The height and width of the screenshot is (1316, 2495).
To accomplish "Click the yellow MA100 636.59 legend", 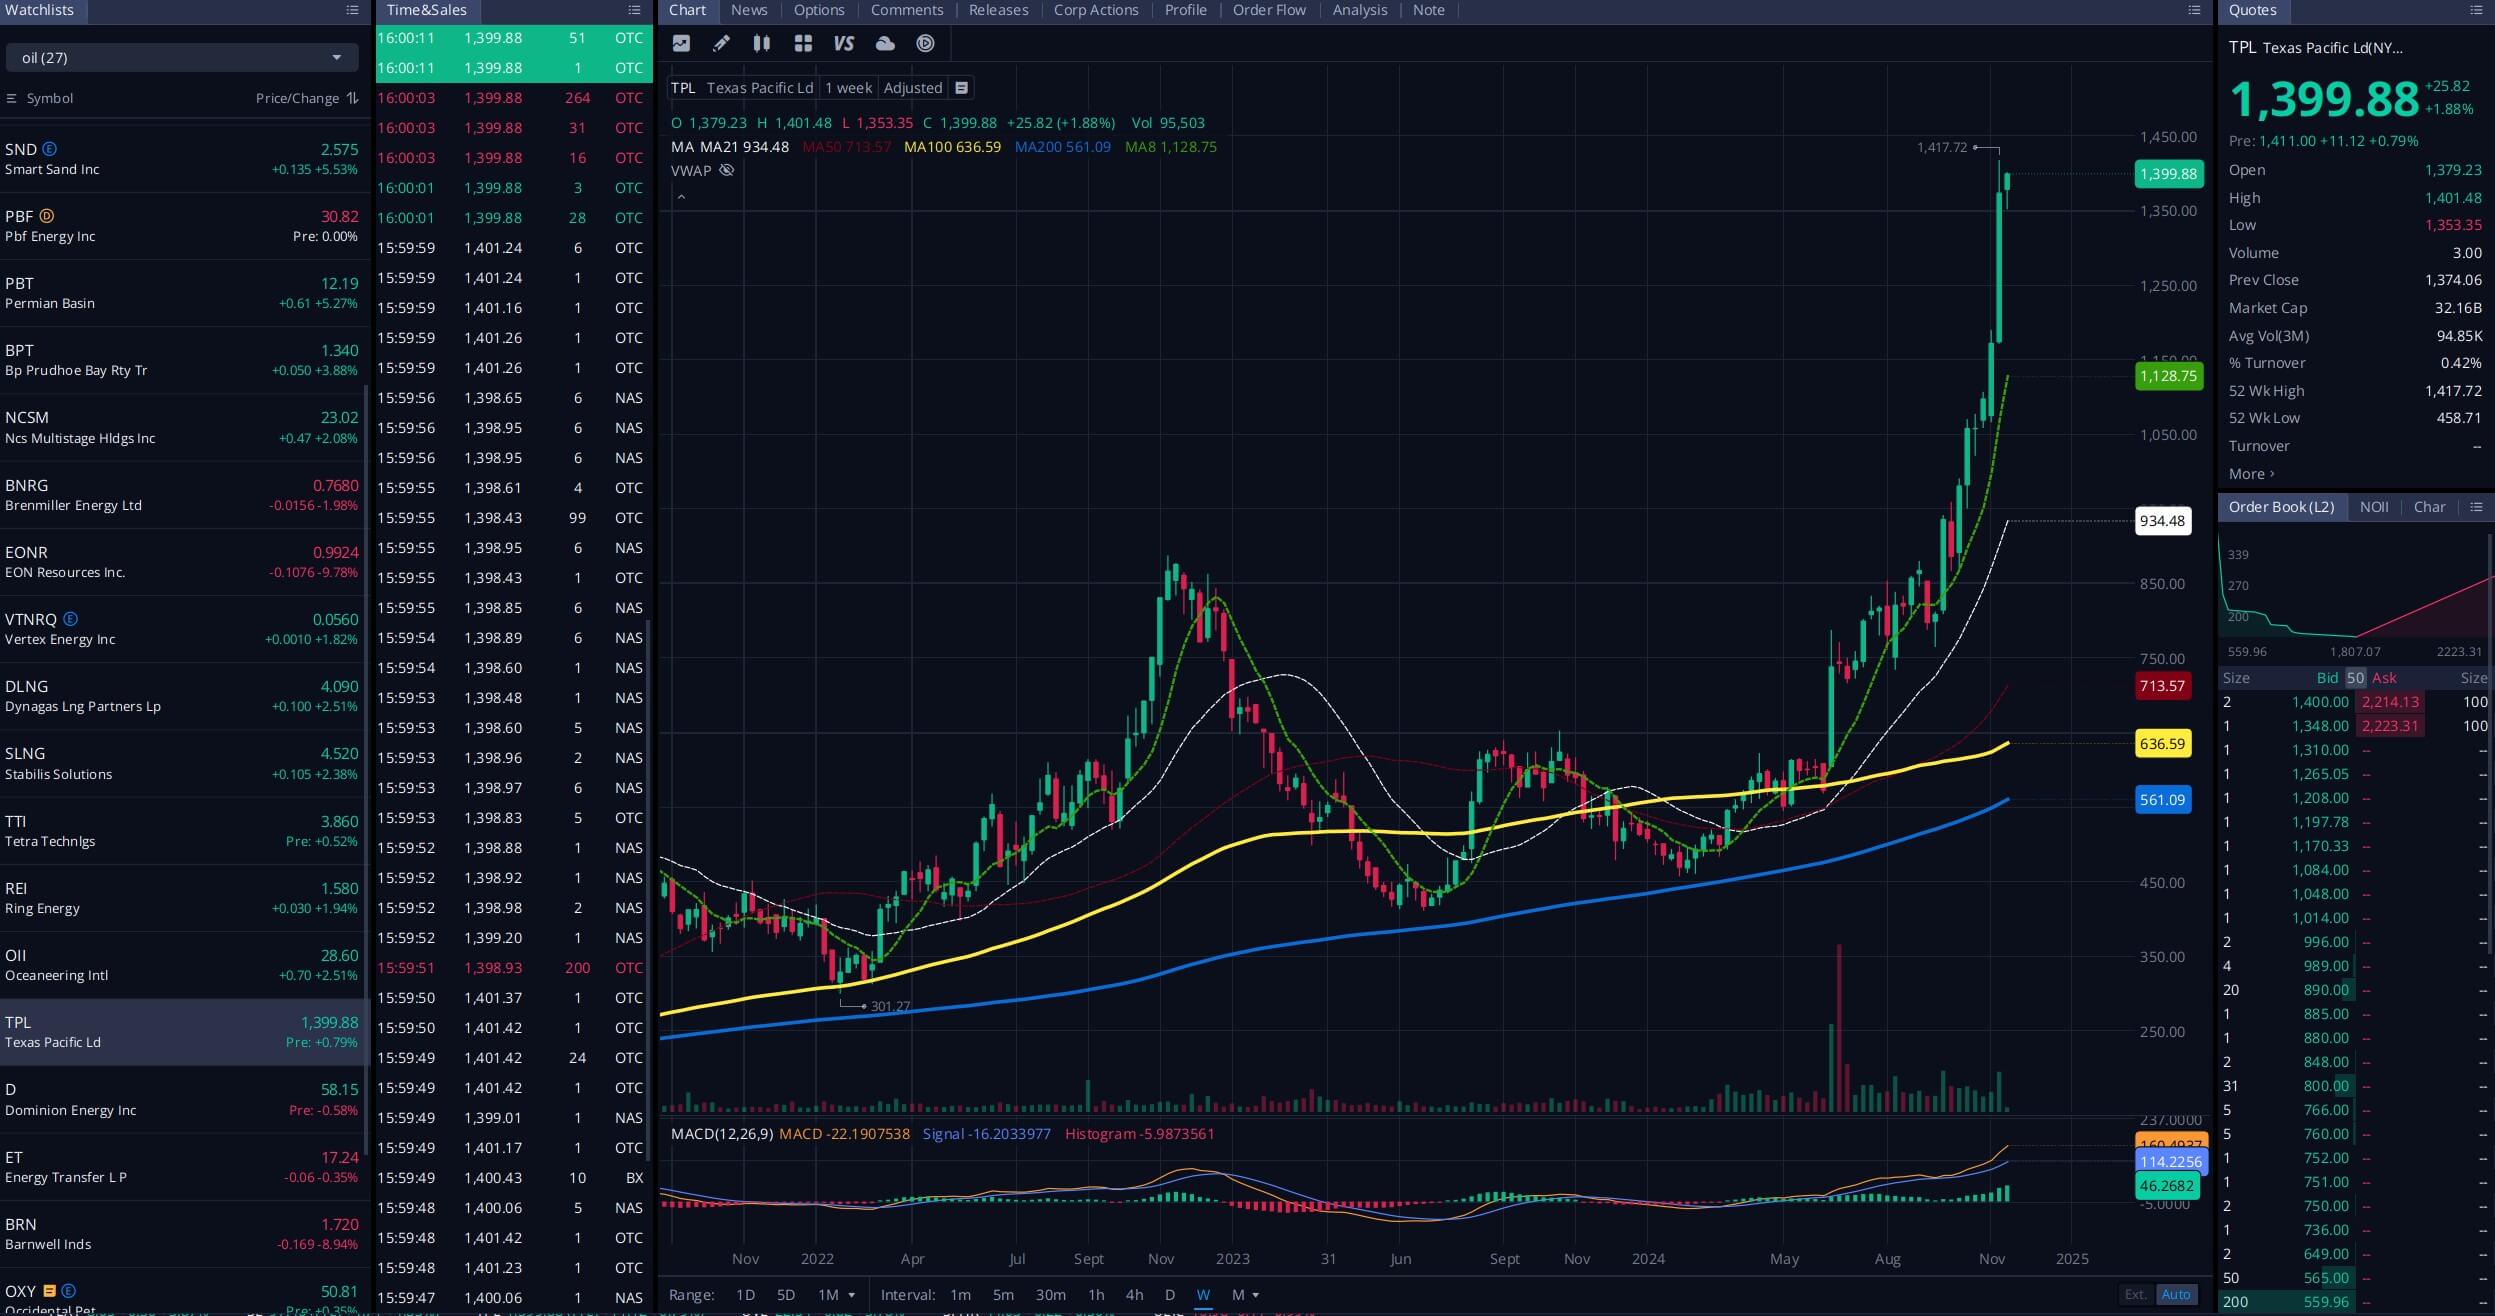I will (952, 147).
